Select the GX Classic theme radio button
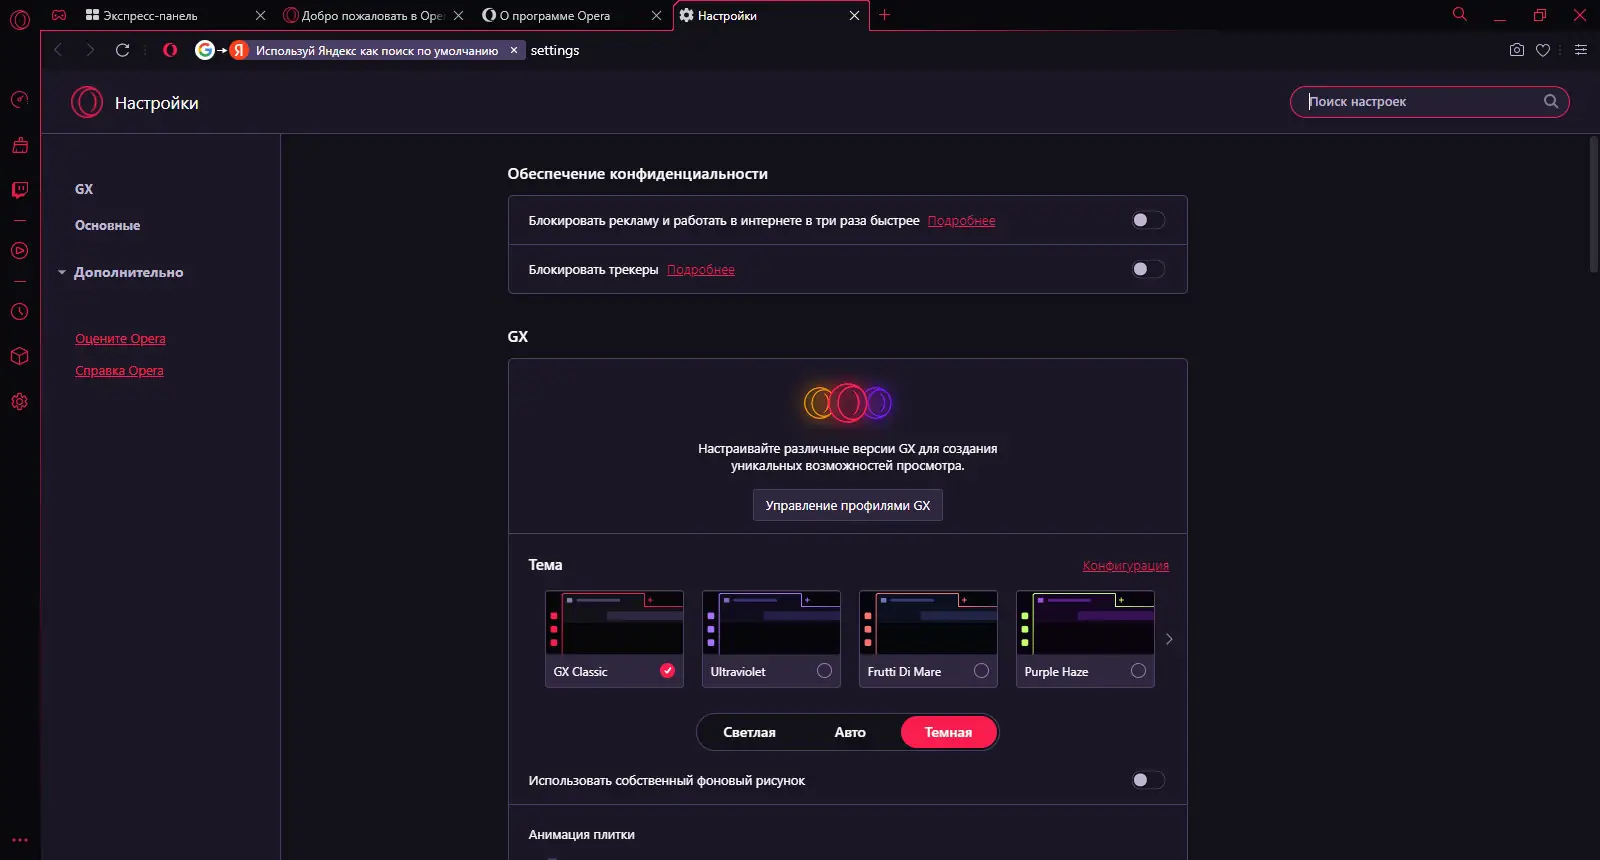 [667, 671]
